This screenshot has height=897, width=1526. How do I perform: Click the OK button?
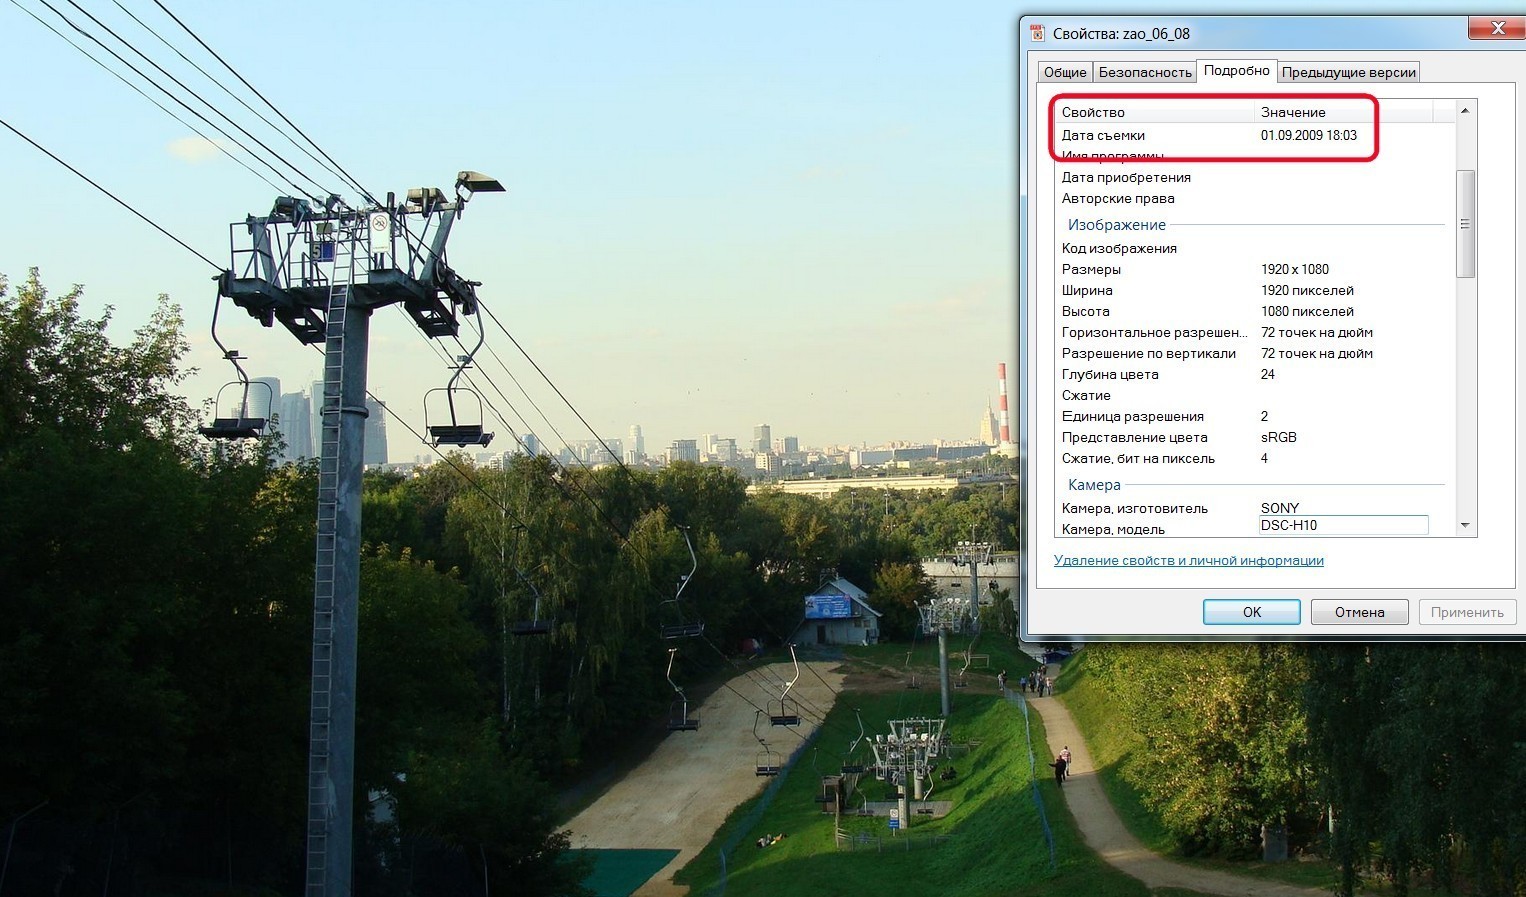pyautogui.click(x=1252, y=612)
